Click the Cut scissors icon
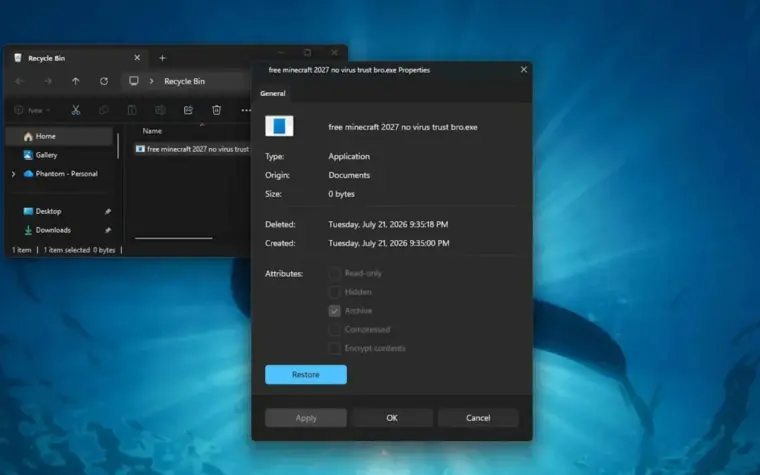The image size is (760, 475). (76, 111)
